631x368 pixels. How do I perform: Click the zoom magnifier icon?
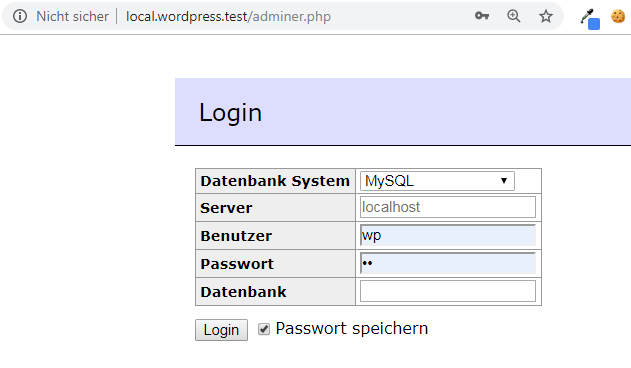pos(513,16)
